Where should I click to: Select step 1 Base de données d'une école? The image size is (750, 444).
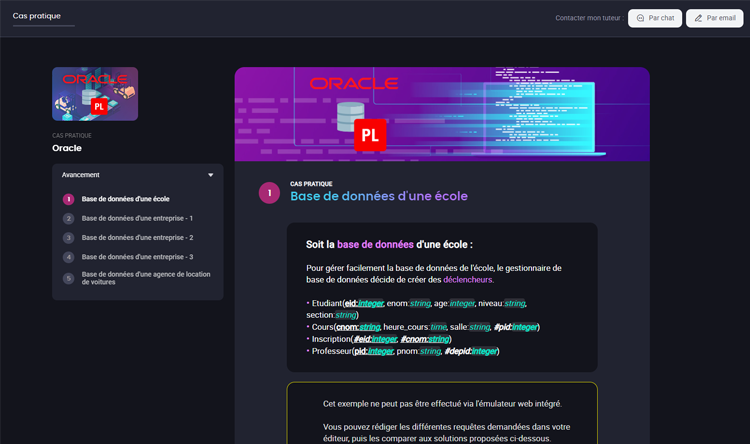point(125,199)
